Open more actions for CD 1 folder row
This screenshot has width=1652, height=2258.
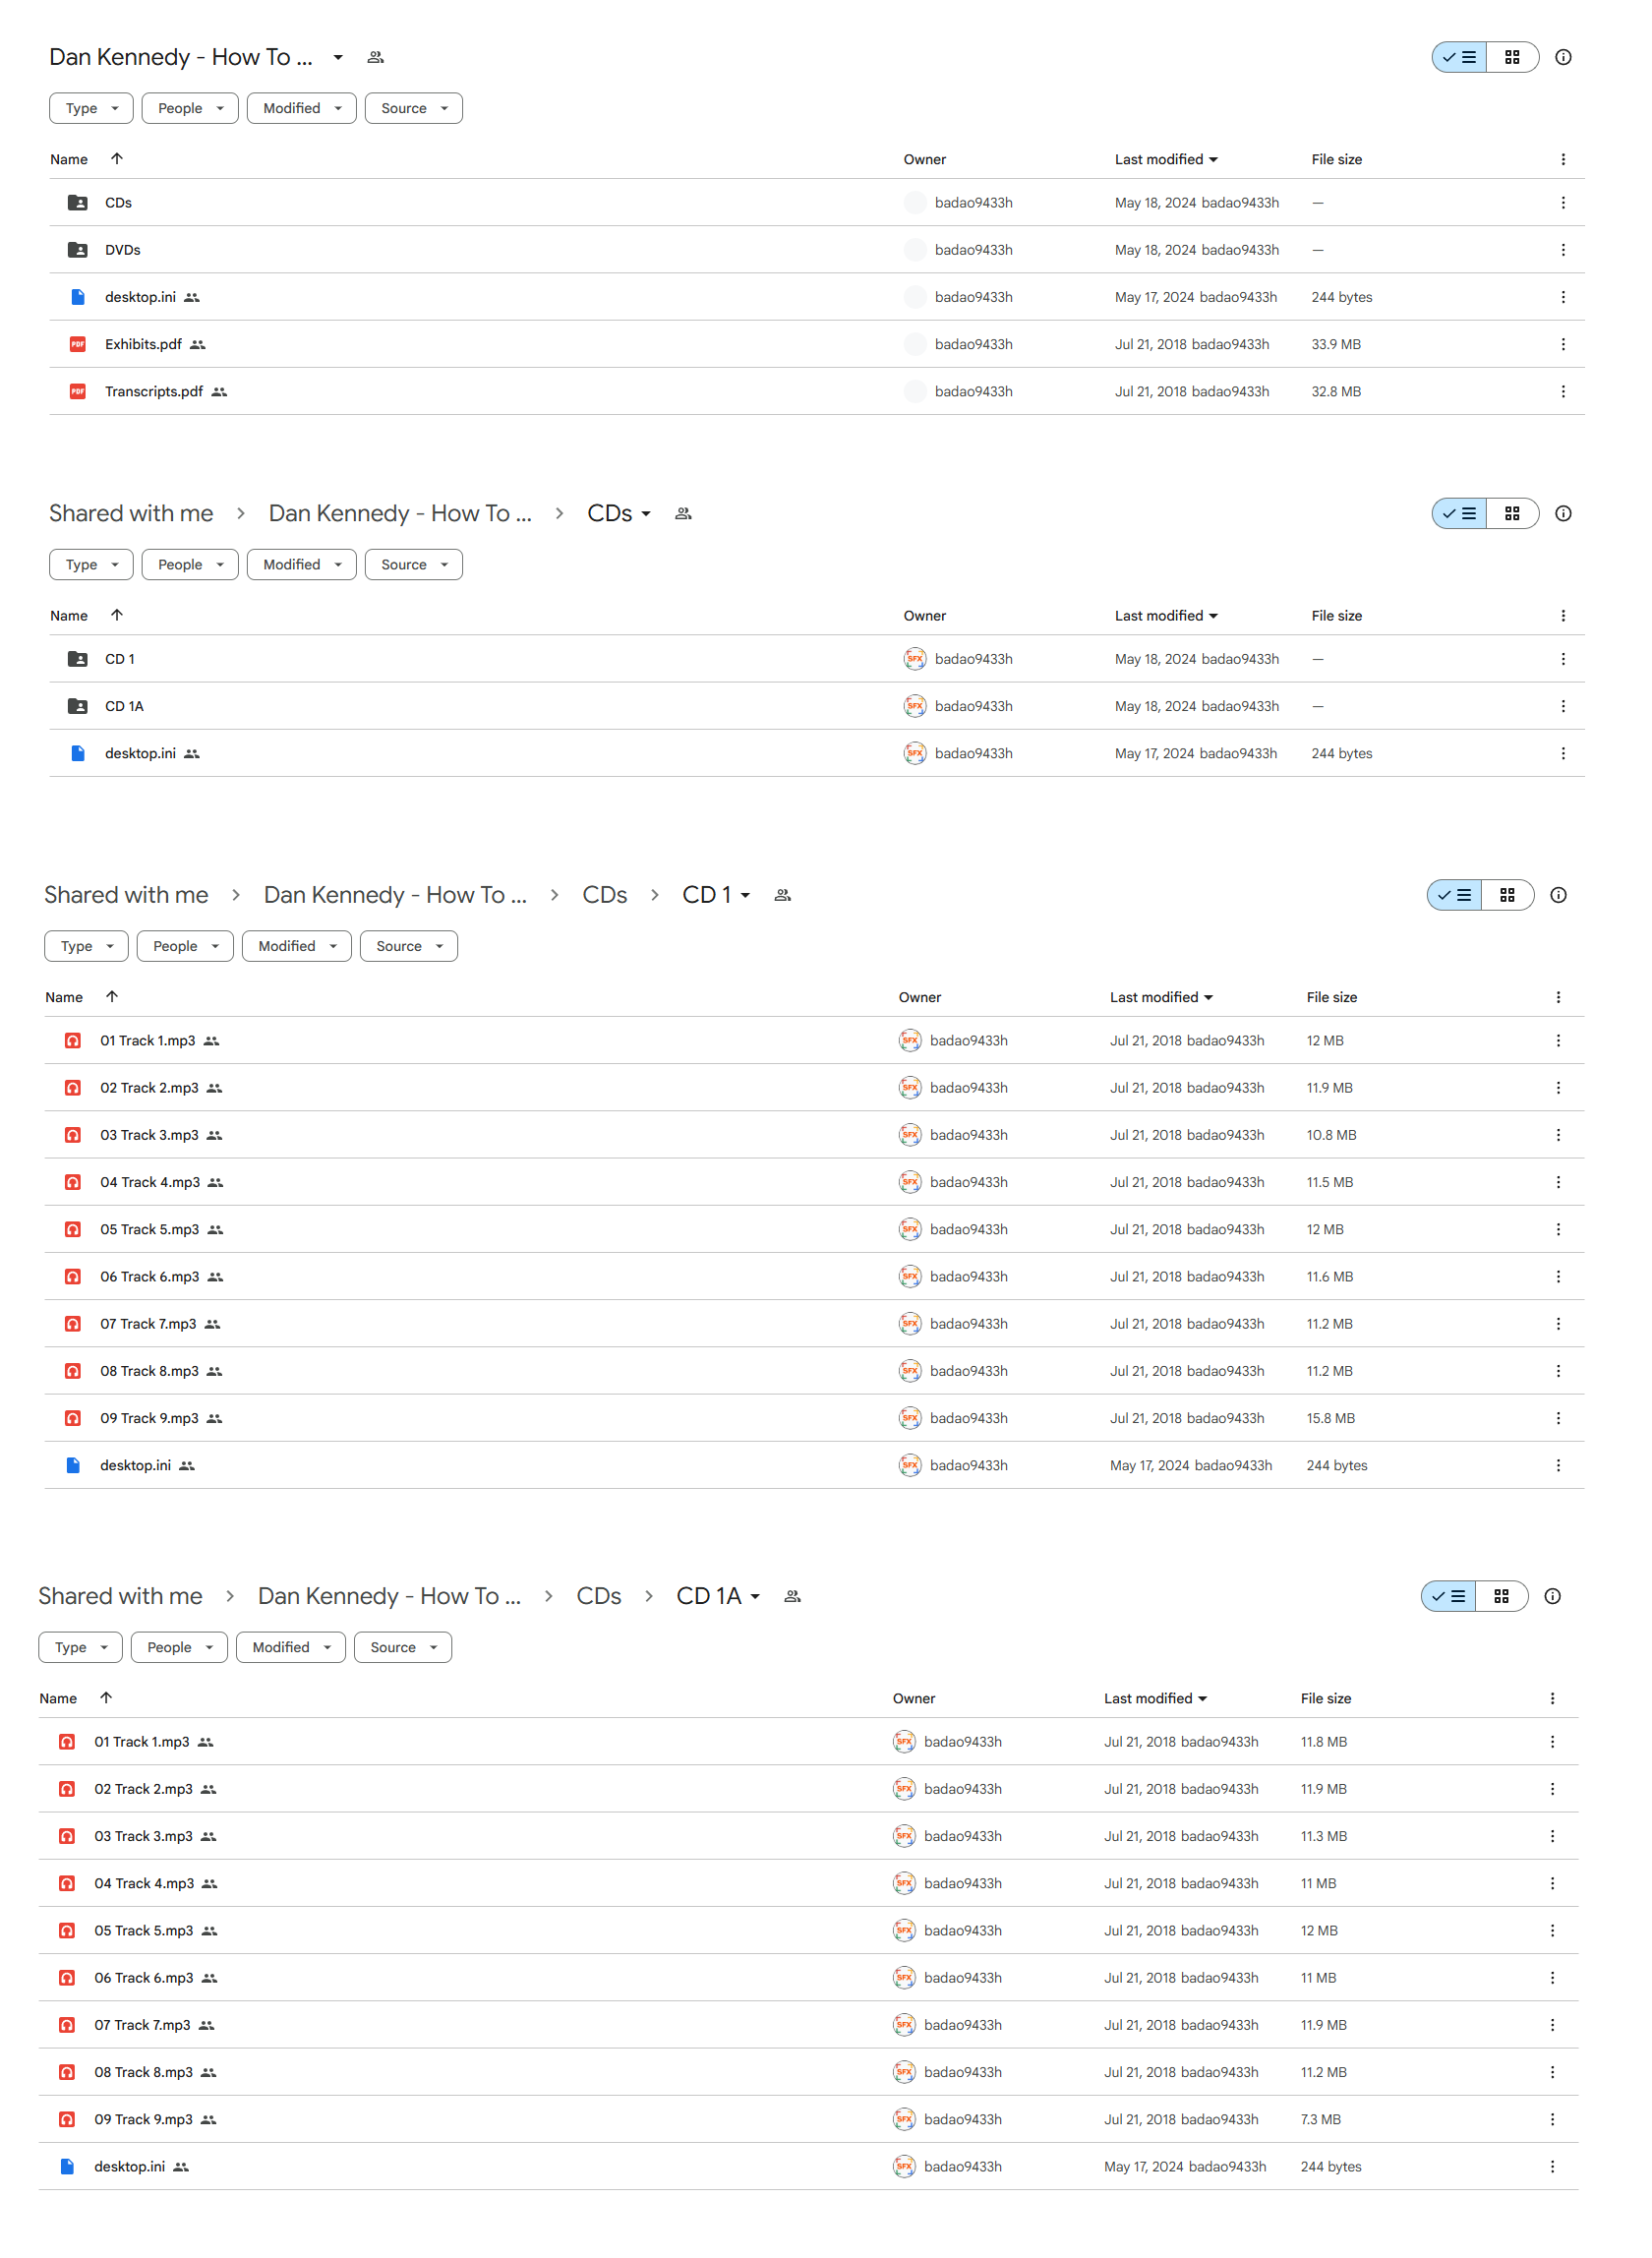click(x=1563, y=659)
